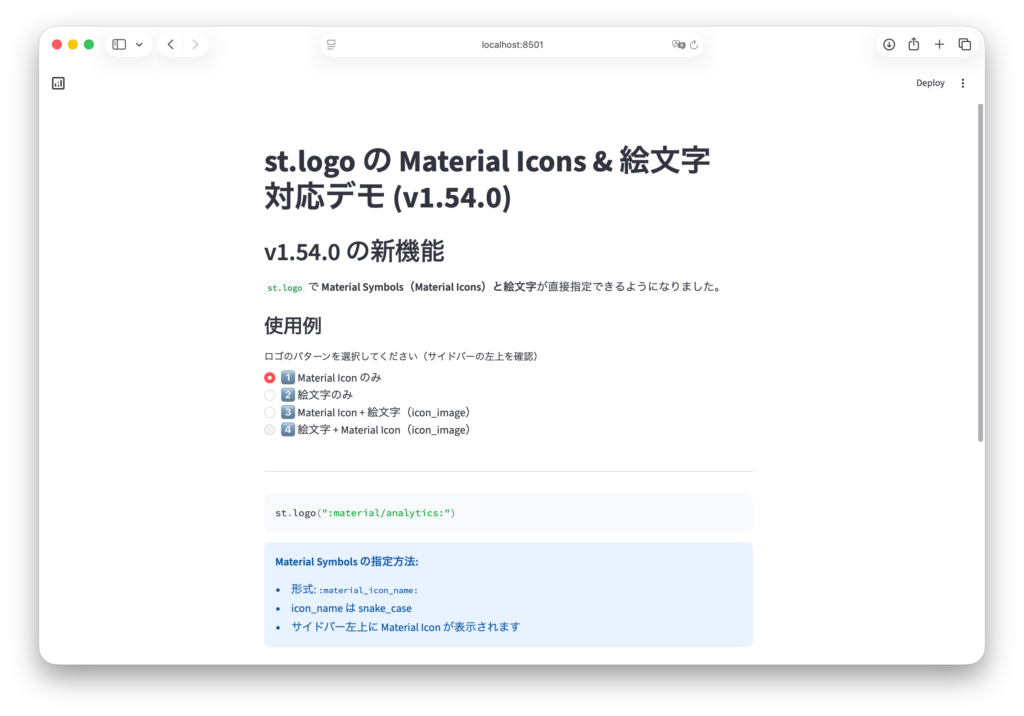Show the tab overview icon
This screenshot has height=716, width=1024.
(x=964, y=45)
